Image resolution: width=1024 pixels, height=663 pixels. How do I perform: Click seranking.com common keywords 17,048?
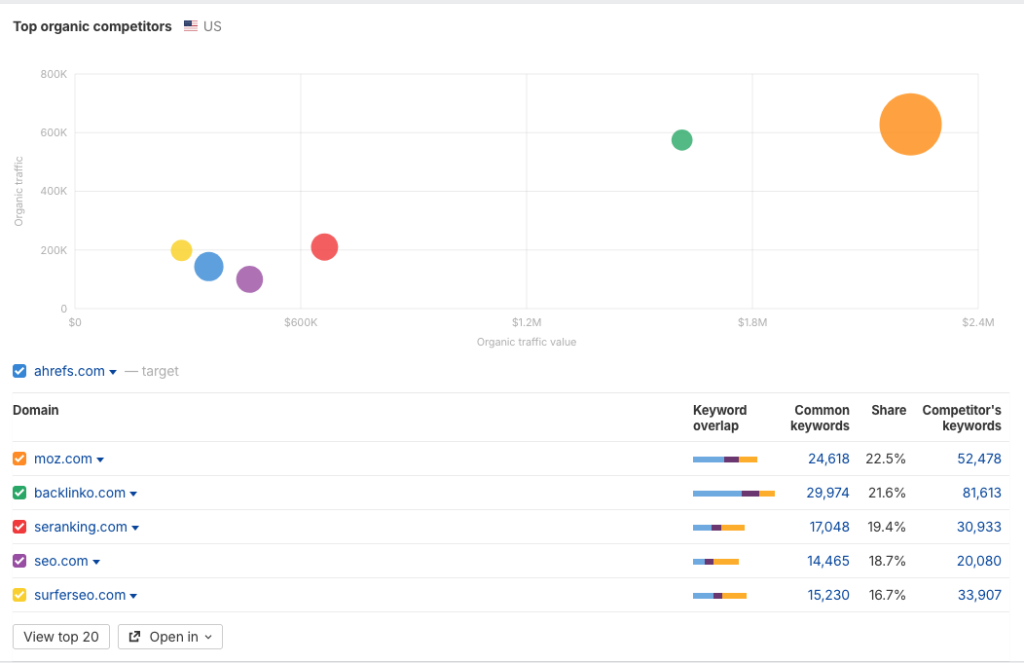tap(829, 526)
